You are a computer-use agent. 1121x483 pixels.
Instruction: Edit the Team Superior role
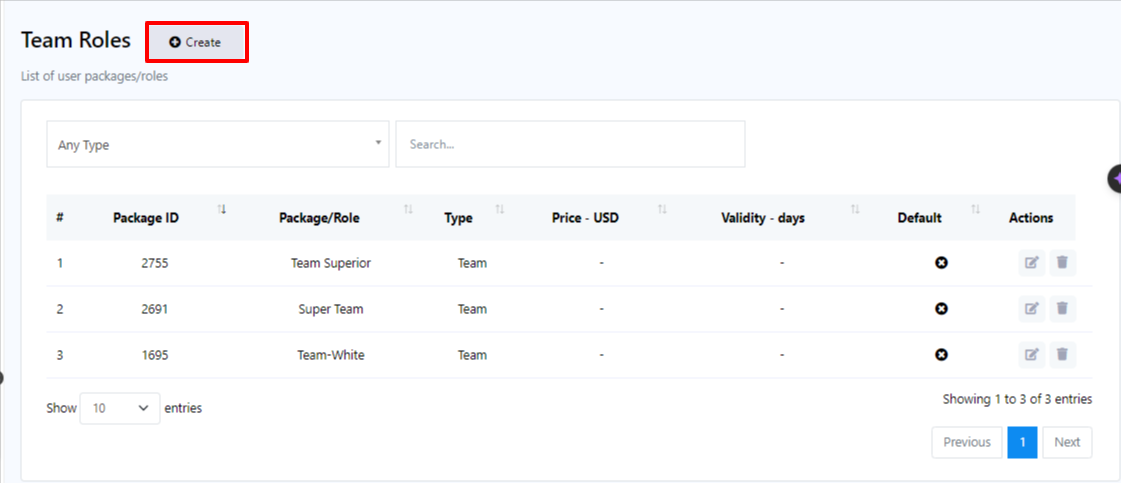click(x=1031, y=263)
